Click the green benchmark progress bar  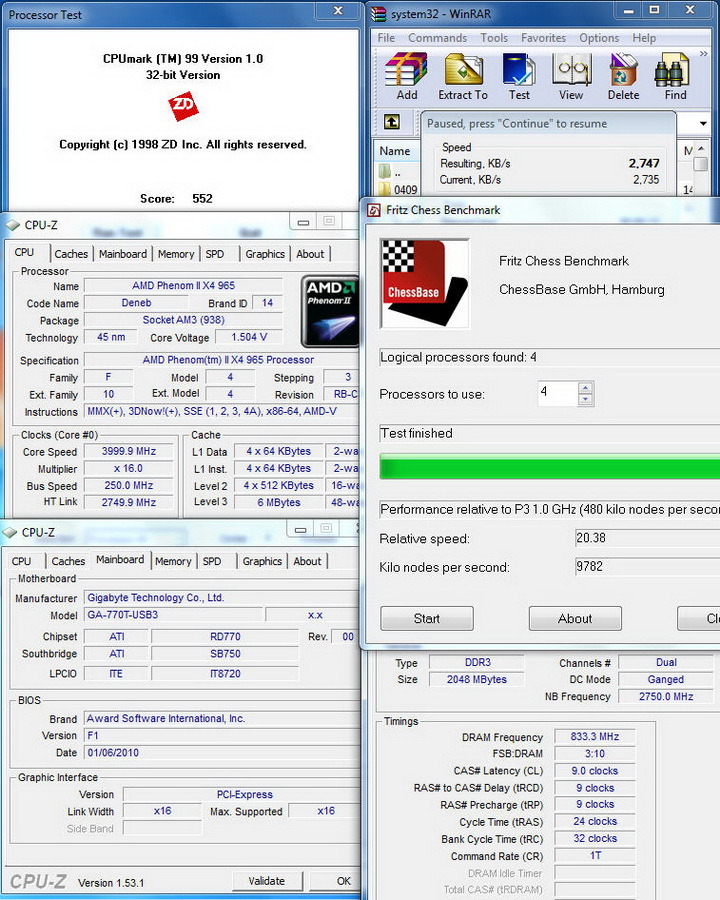(x=549, y=466)
